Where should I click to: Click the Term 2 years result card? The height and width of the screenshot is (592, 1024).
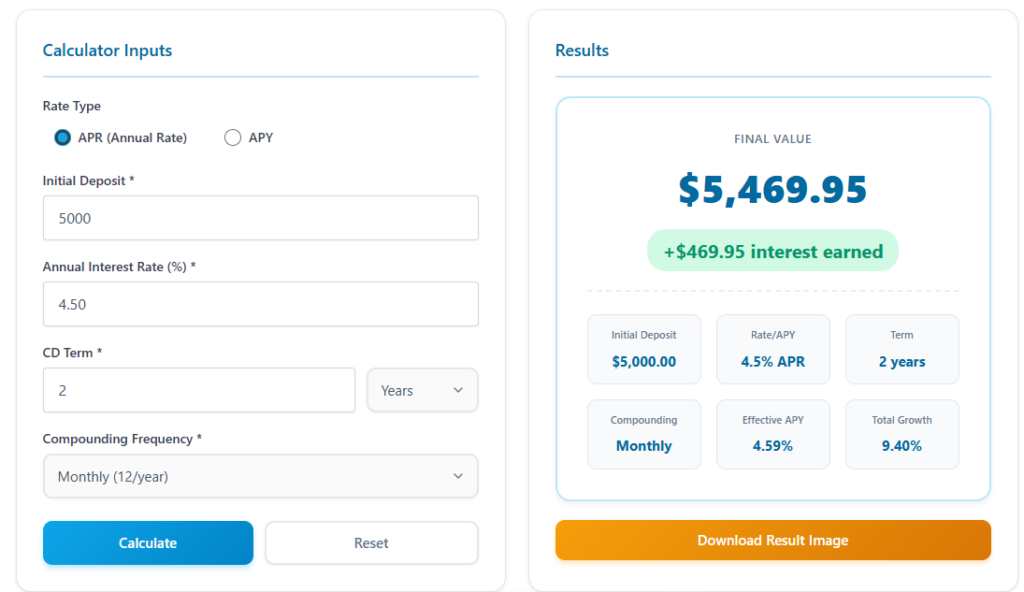click(x=902, y=349)
